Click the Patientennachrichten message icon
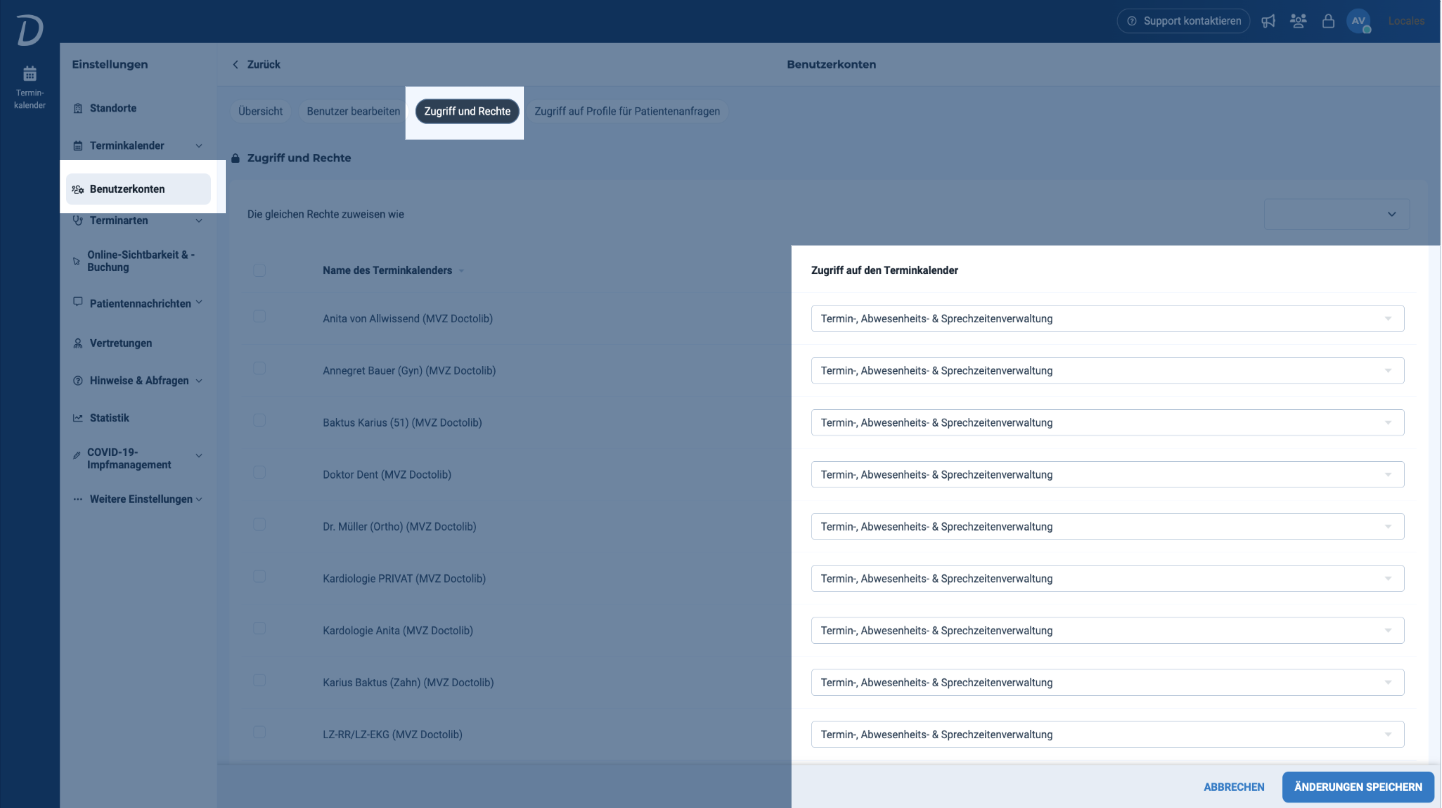Viewport: 1442px width, 808px height. [78, 302]
